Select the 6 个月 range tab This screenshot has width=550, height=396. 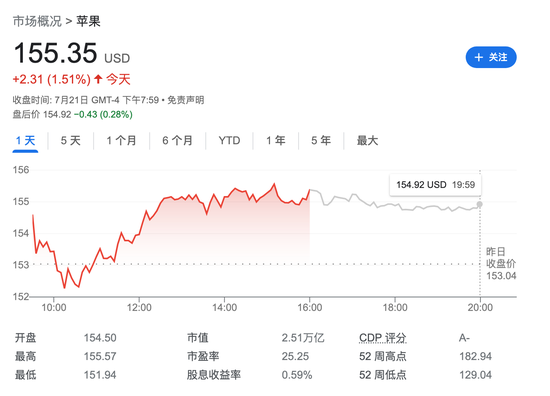[x=177, y=141]
